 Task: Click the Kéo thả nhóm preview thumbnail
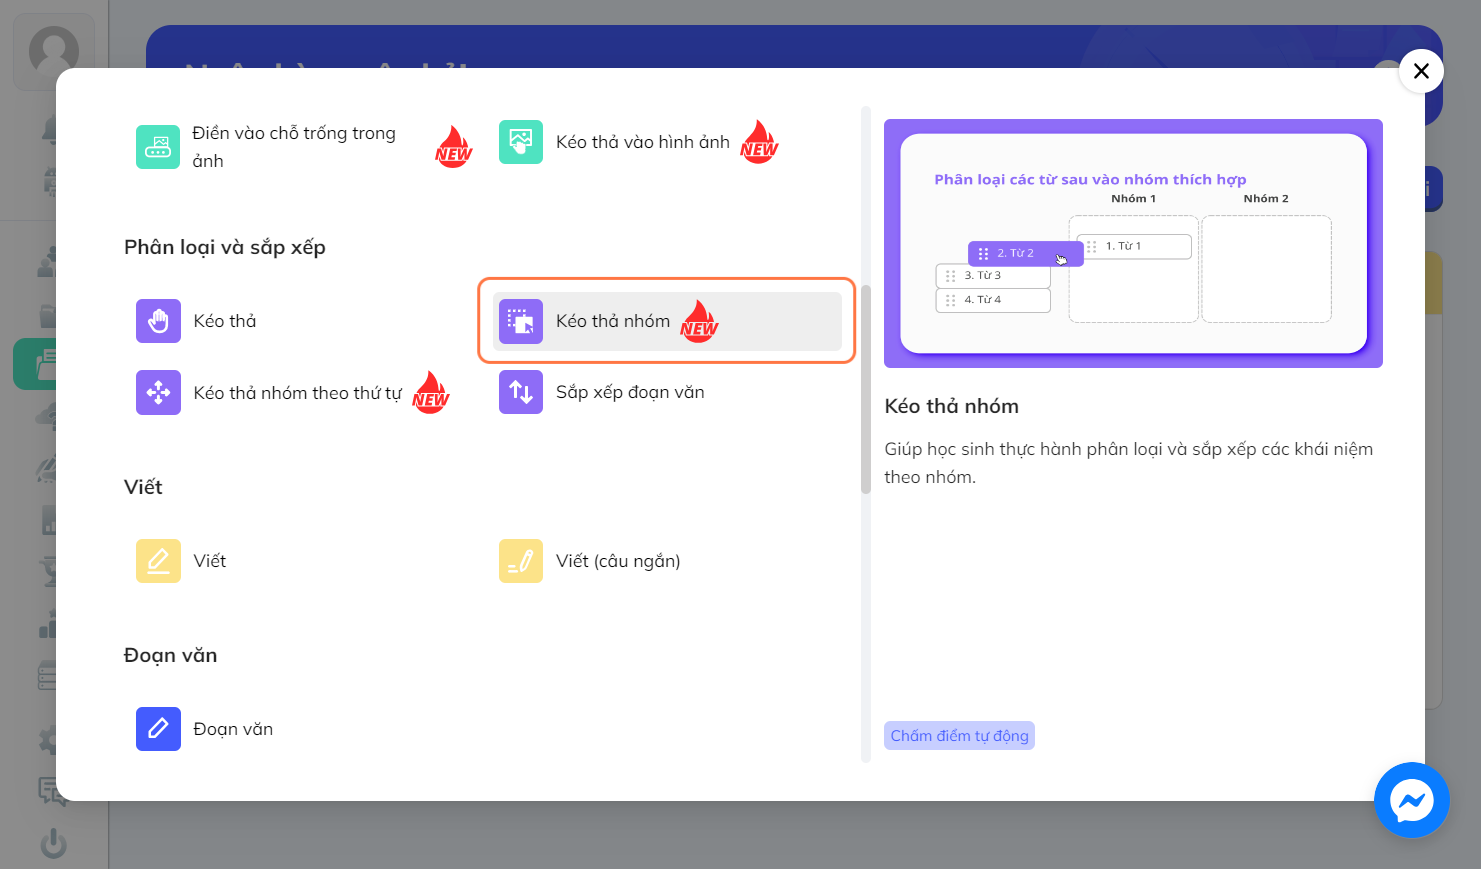pos(1133,243)
